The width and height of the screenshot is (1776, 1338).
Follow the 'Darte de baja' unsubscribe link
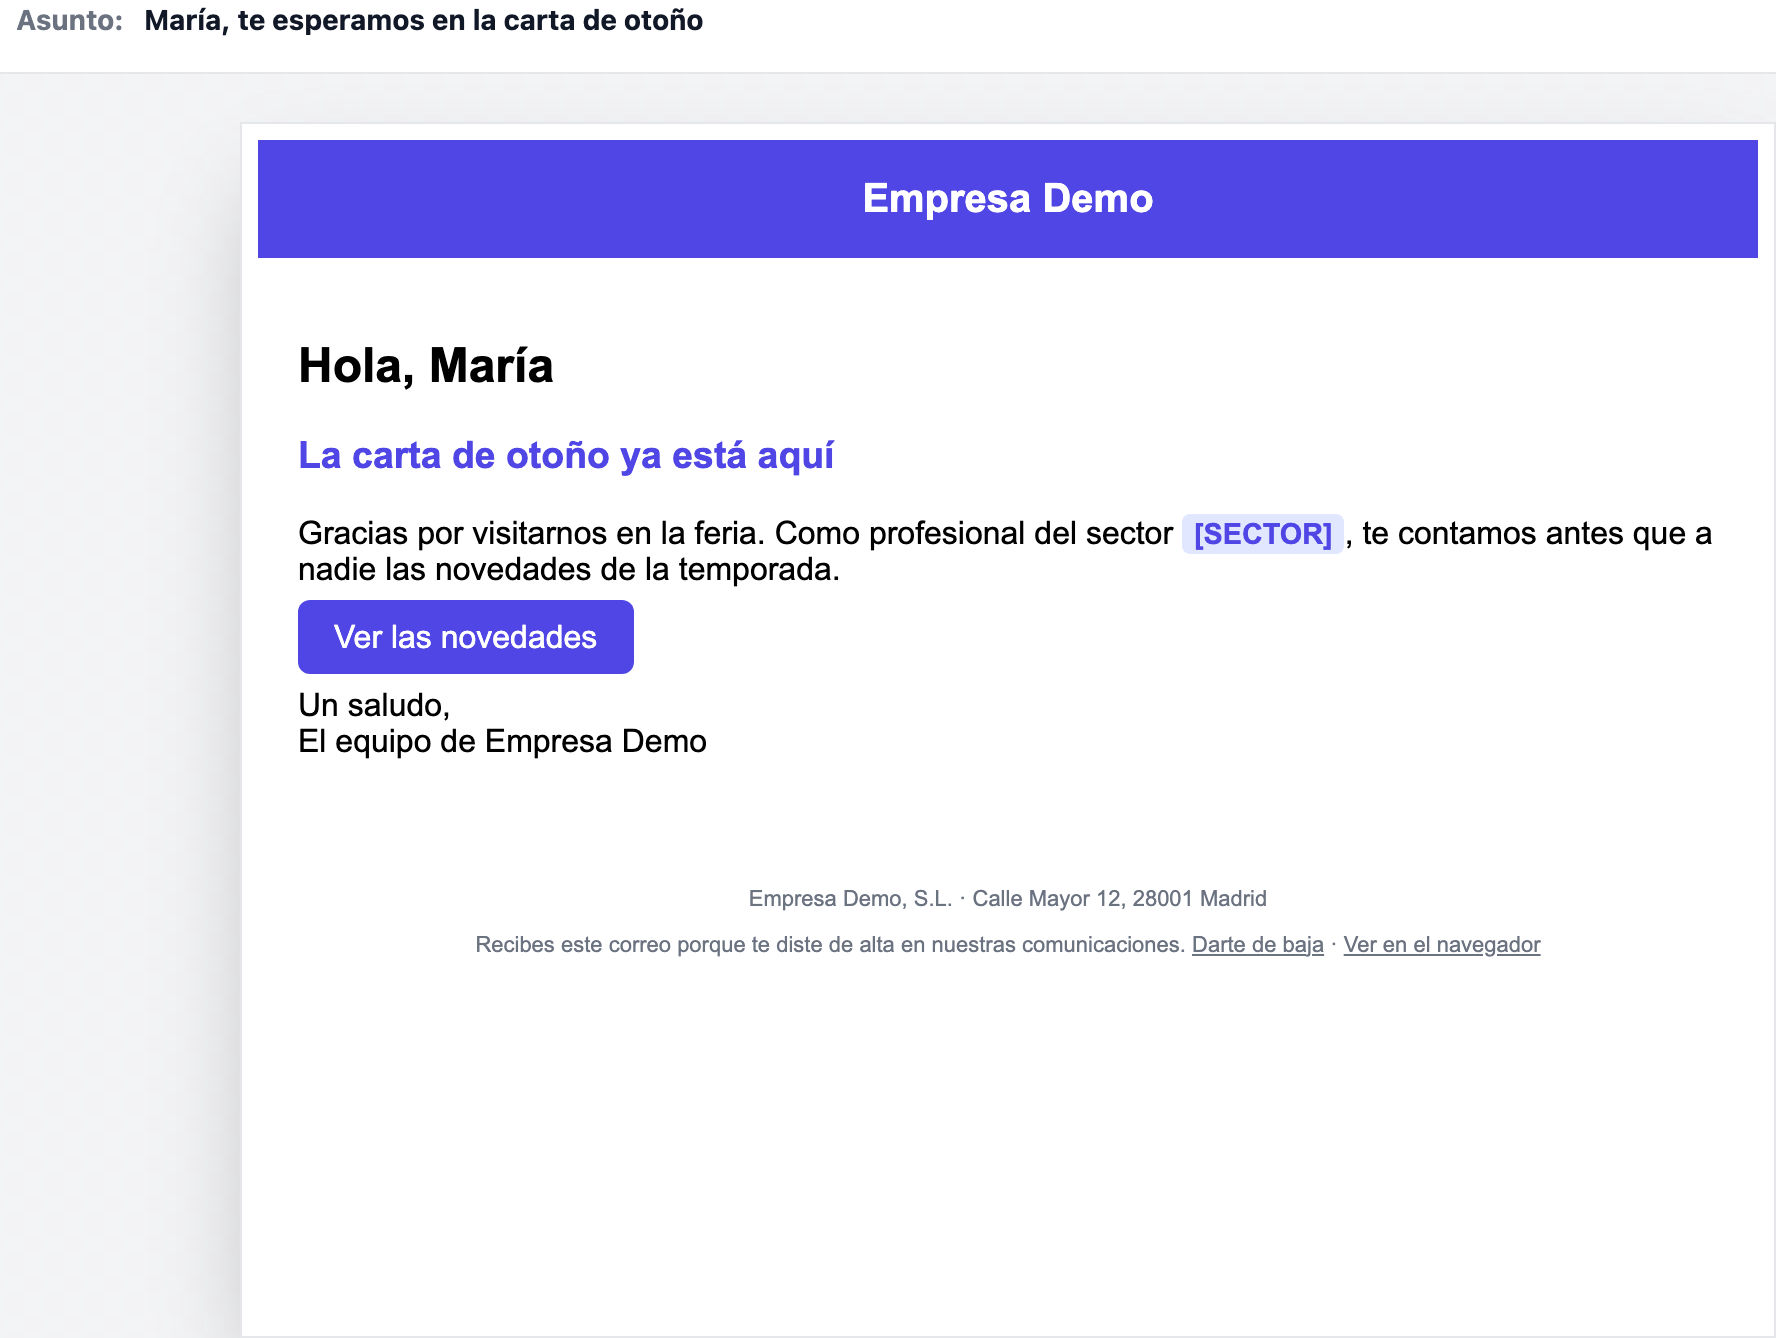(1257, 945)
